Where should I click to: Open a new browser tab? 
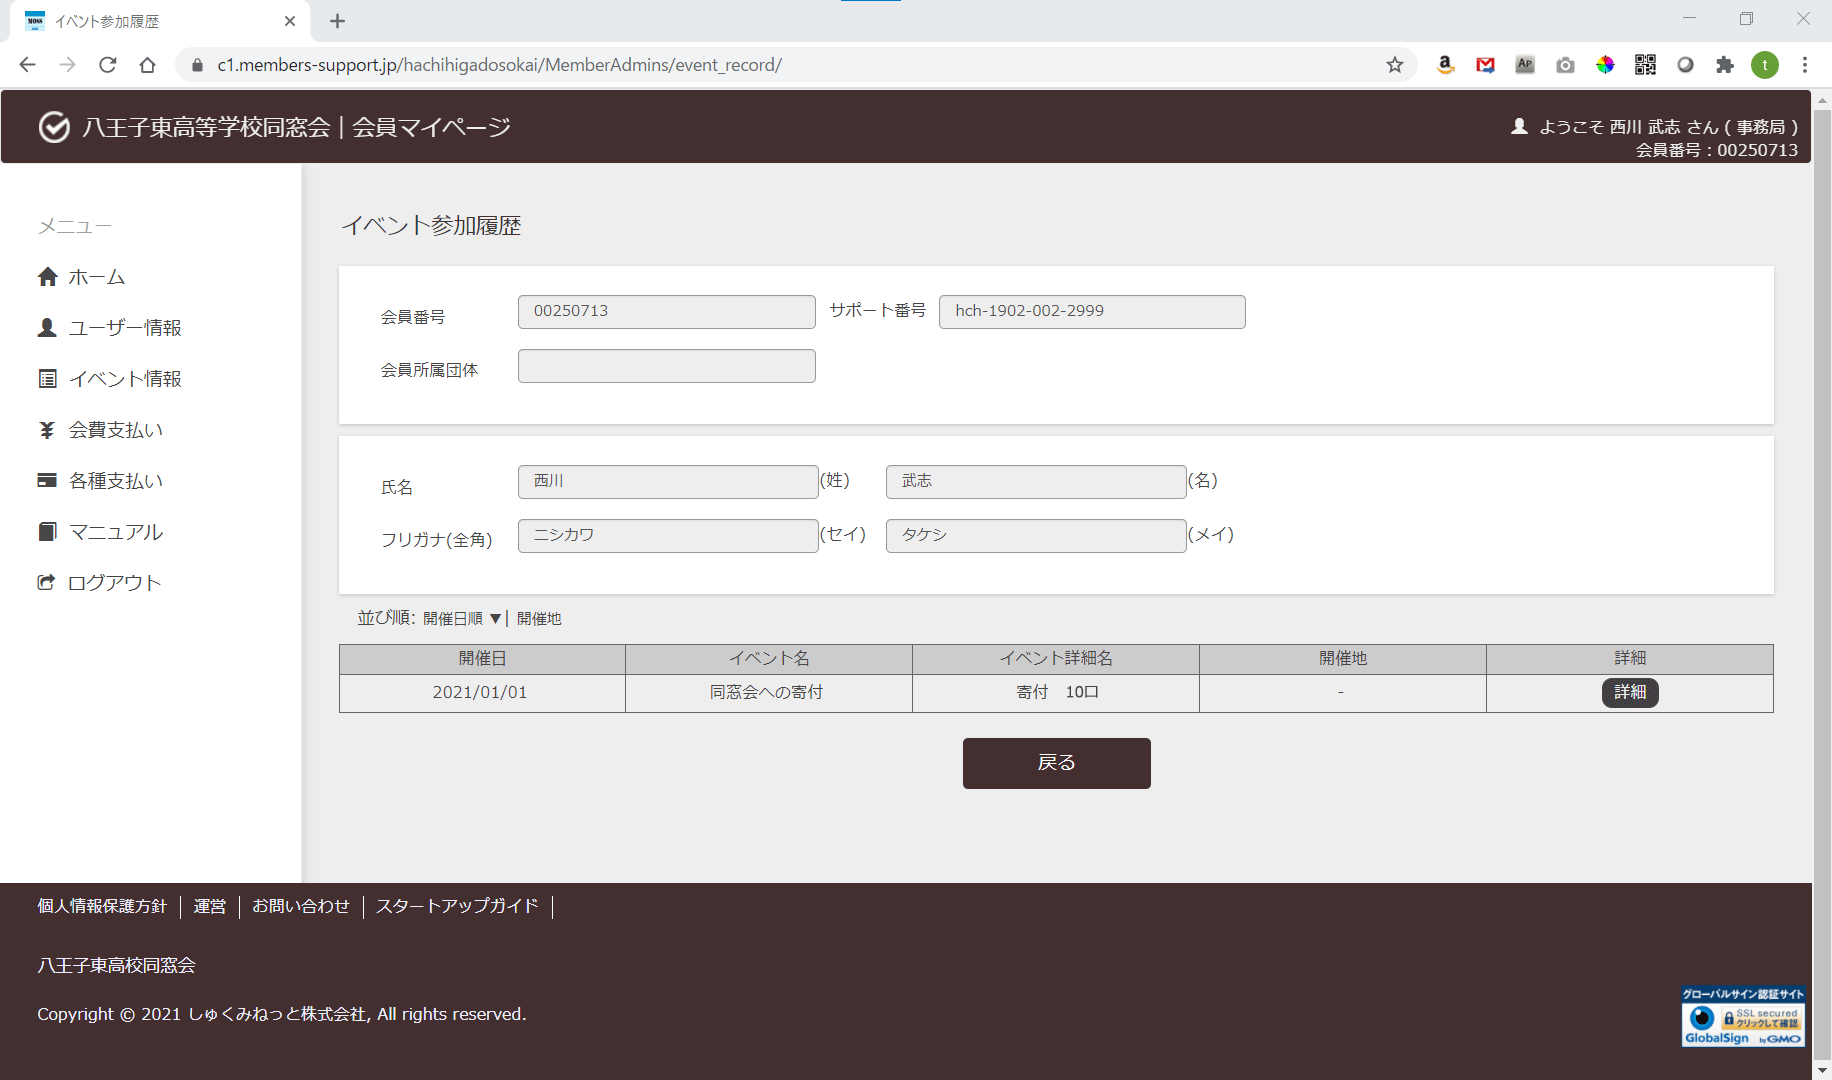(x=337, y=21)
